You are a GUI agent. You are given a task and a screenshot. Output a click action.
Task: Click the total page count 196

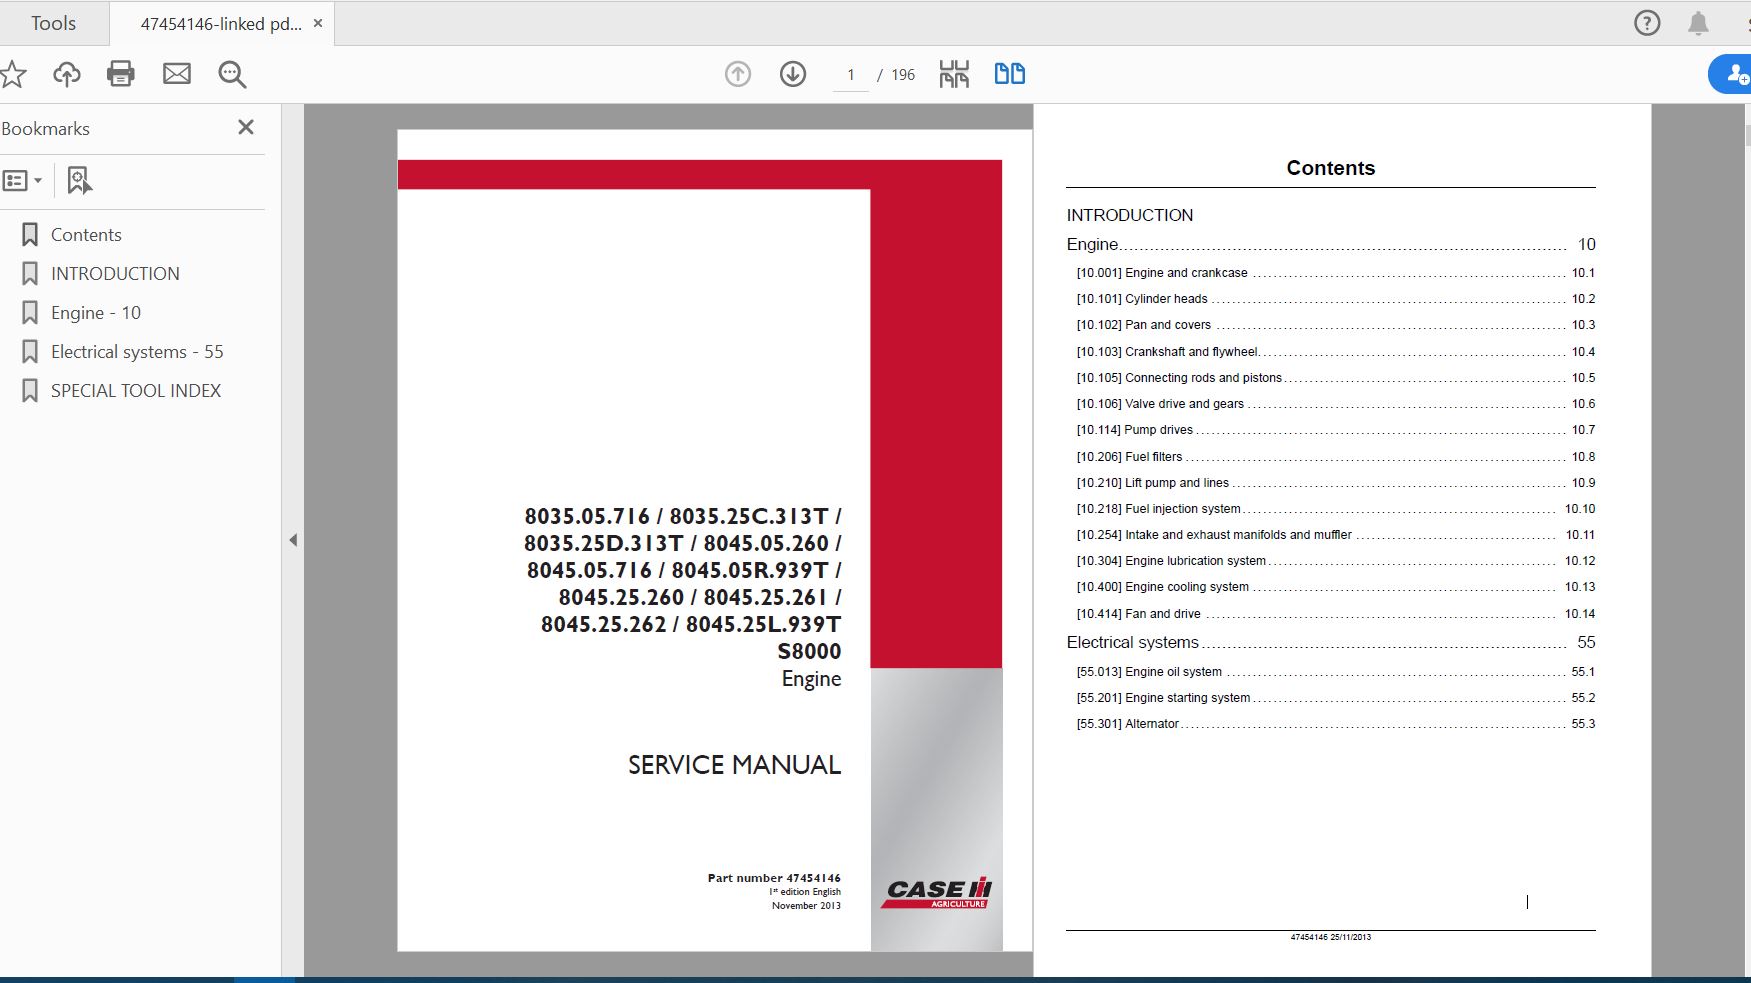903,75
